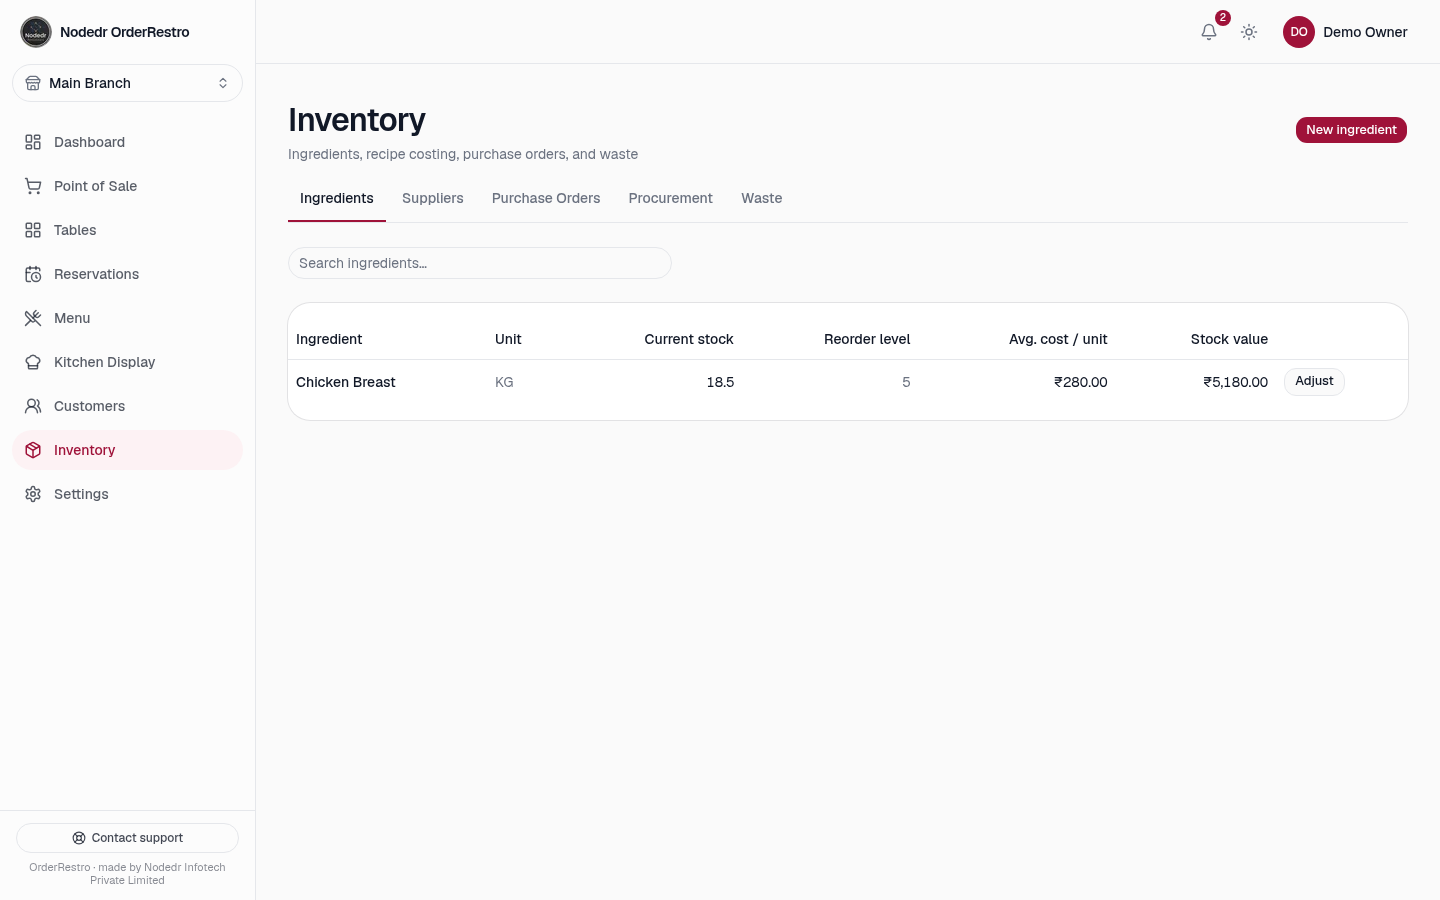Click the Current stock column header
The image size is (1440, 900).
click(689, 339)
